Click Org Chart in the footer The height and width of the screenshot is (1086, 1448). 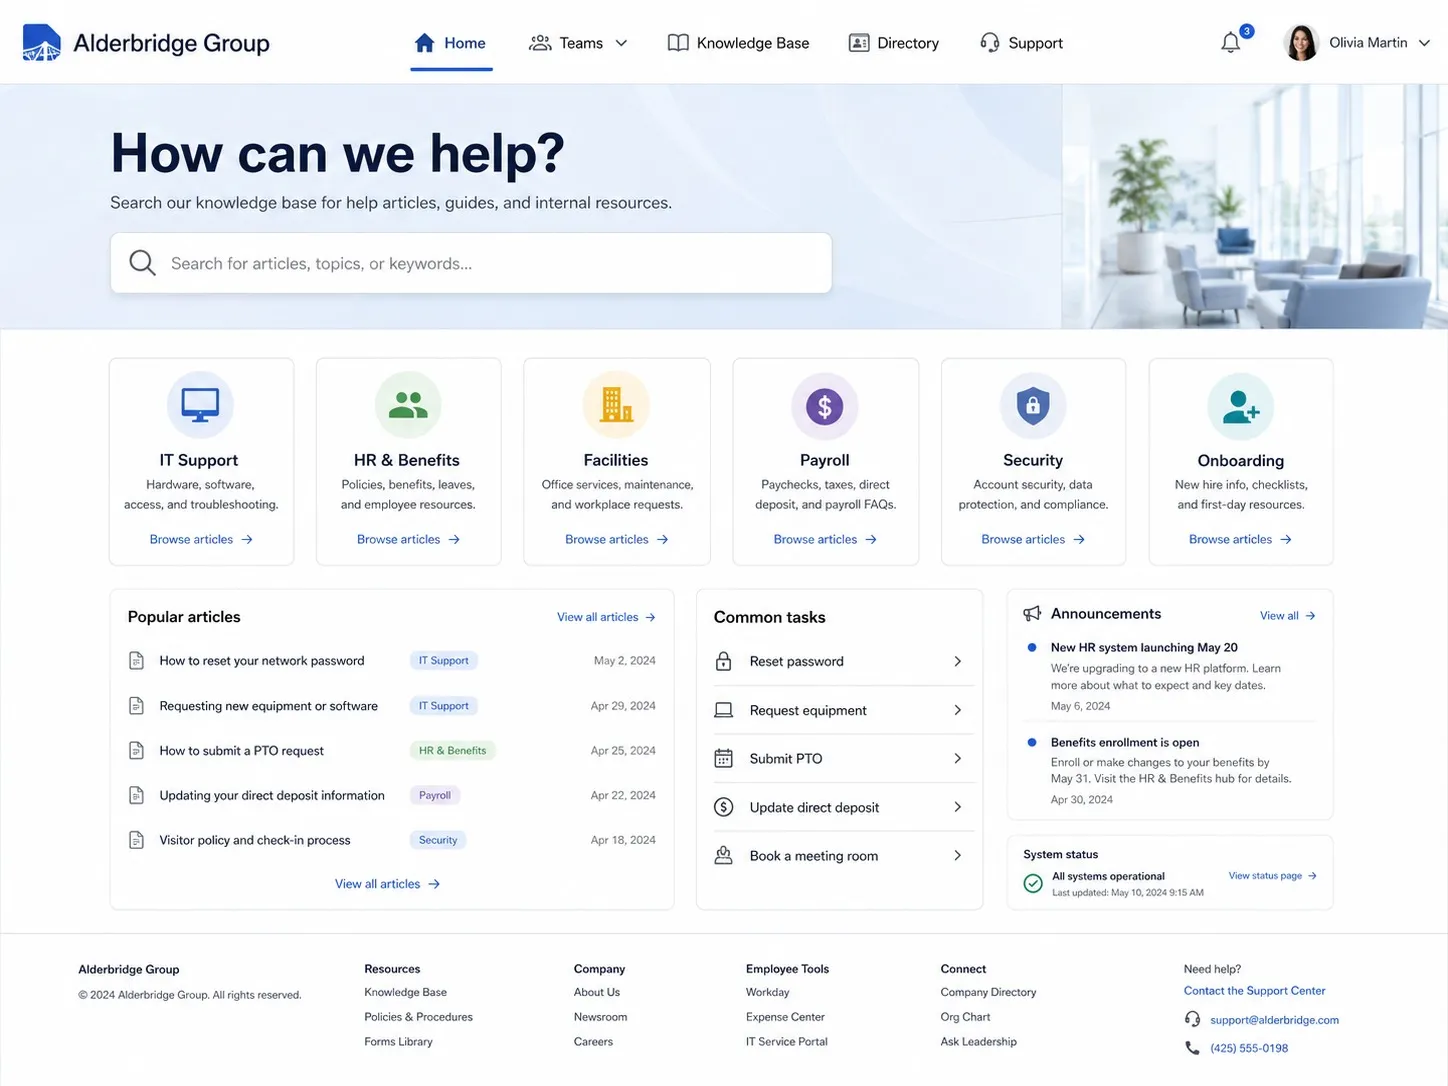click(965, 1017)
